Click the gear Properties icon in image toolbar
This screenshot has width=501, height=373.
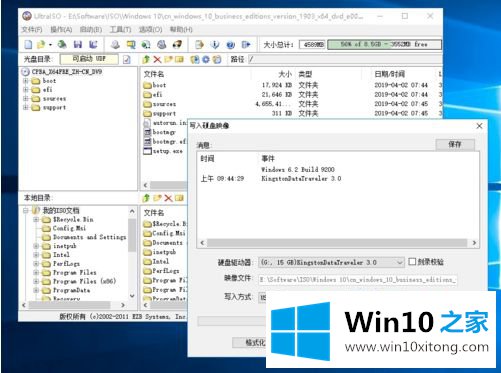pyautogui.click(x=206, y=59)
